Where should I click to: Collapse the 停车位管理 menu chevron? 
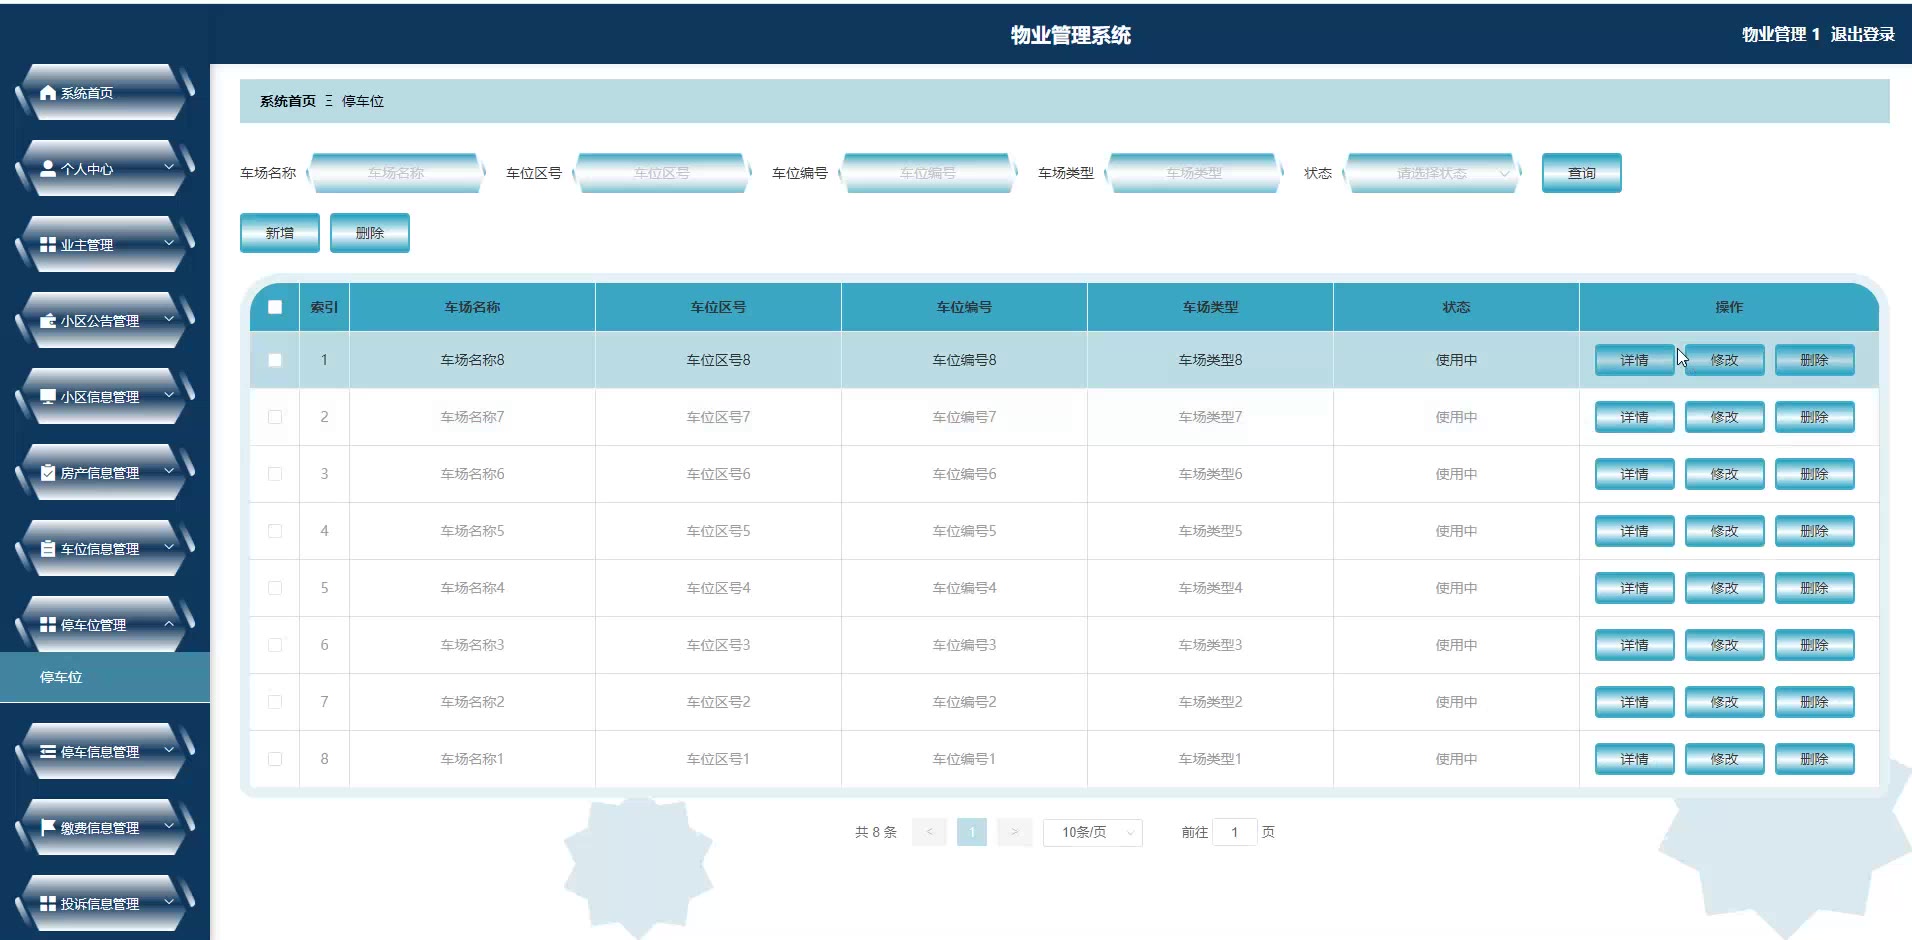169,624
